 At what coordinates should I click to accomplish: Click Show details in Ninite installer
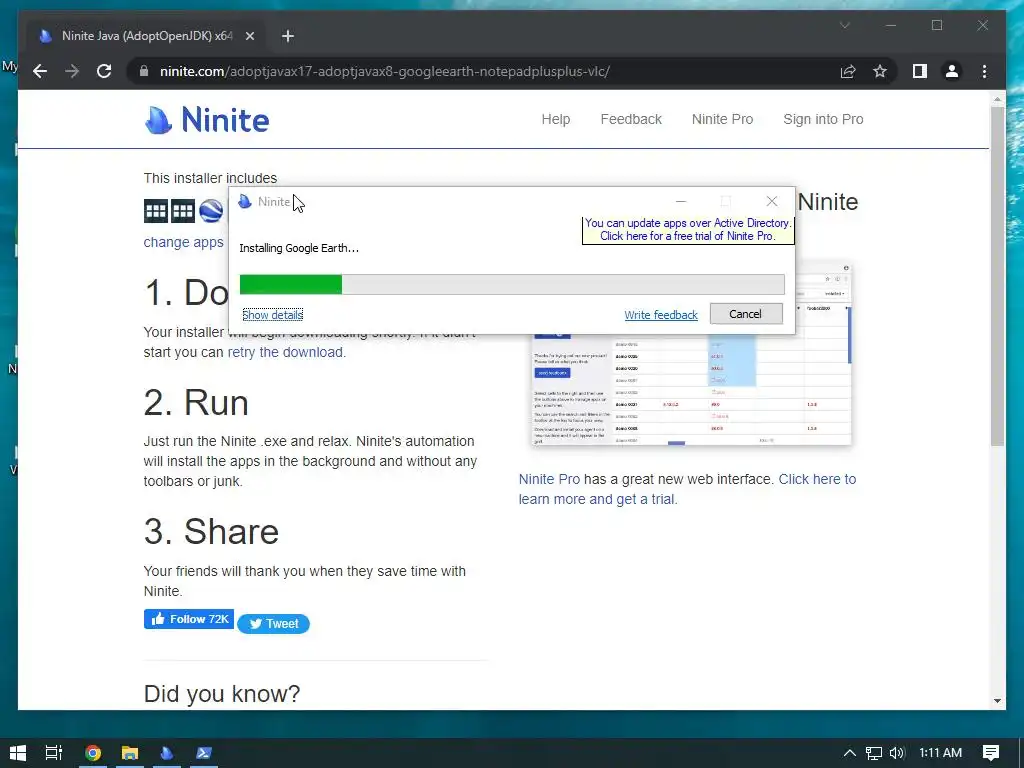tap(272, 315)
